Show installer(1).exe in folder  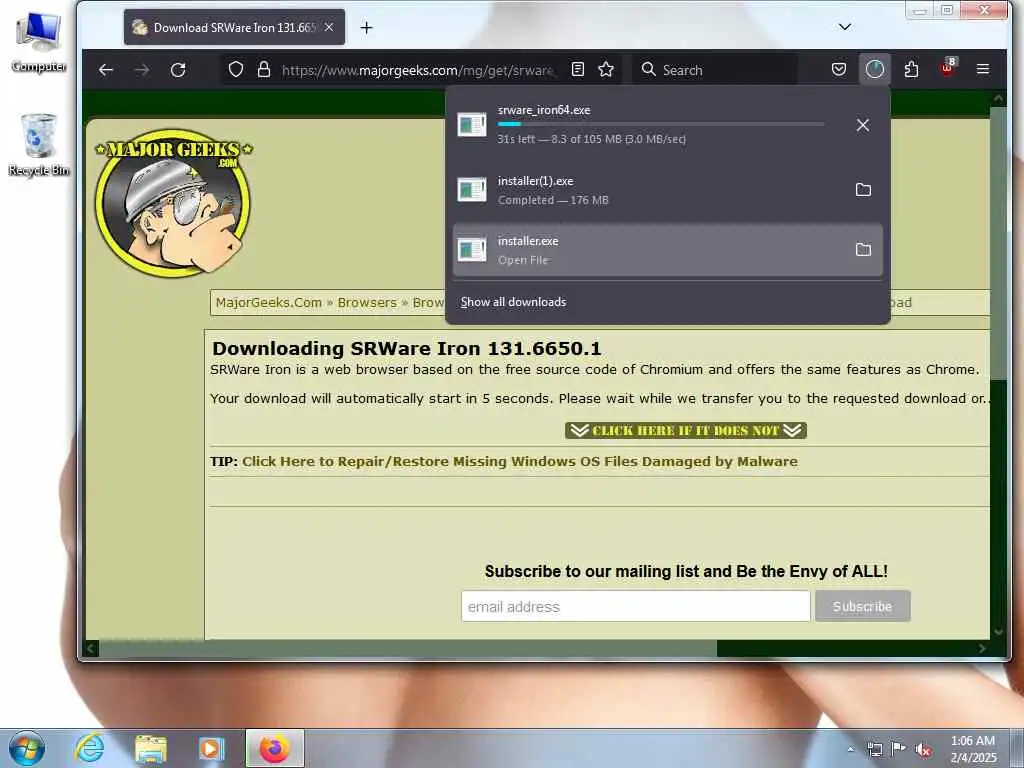point(863,189)
